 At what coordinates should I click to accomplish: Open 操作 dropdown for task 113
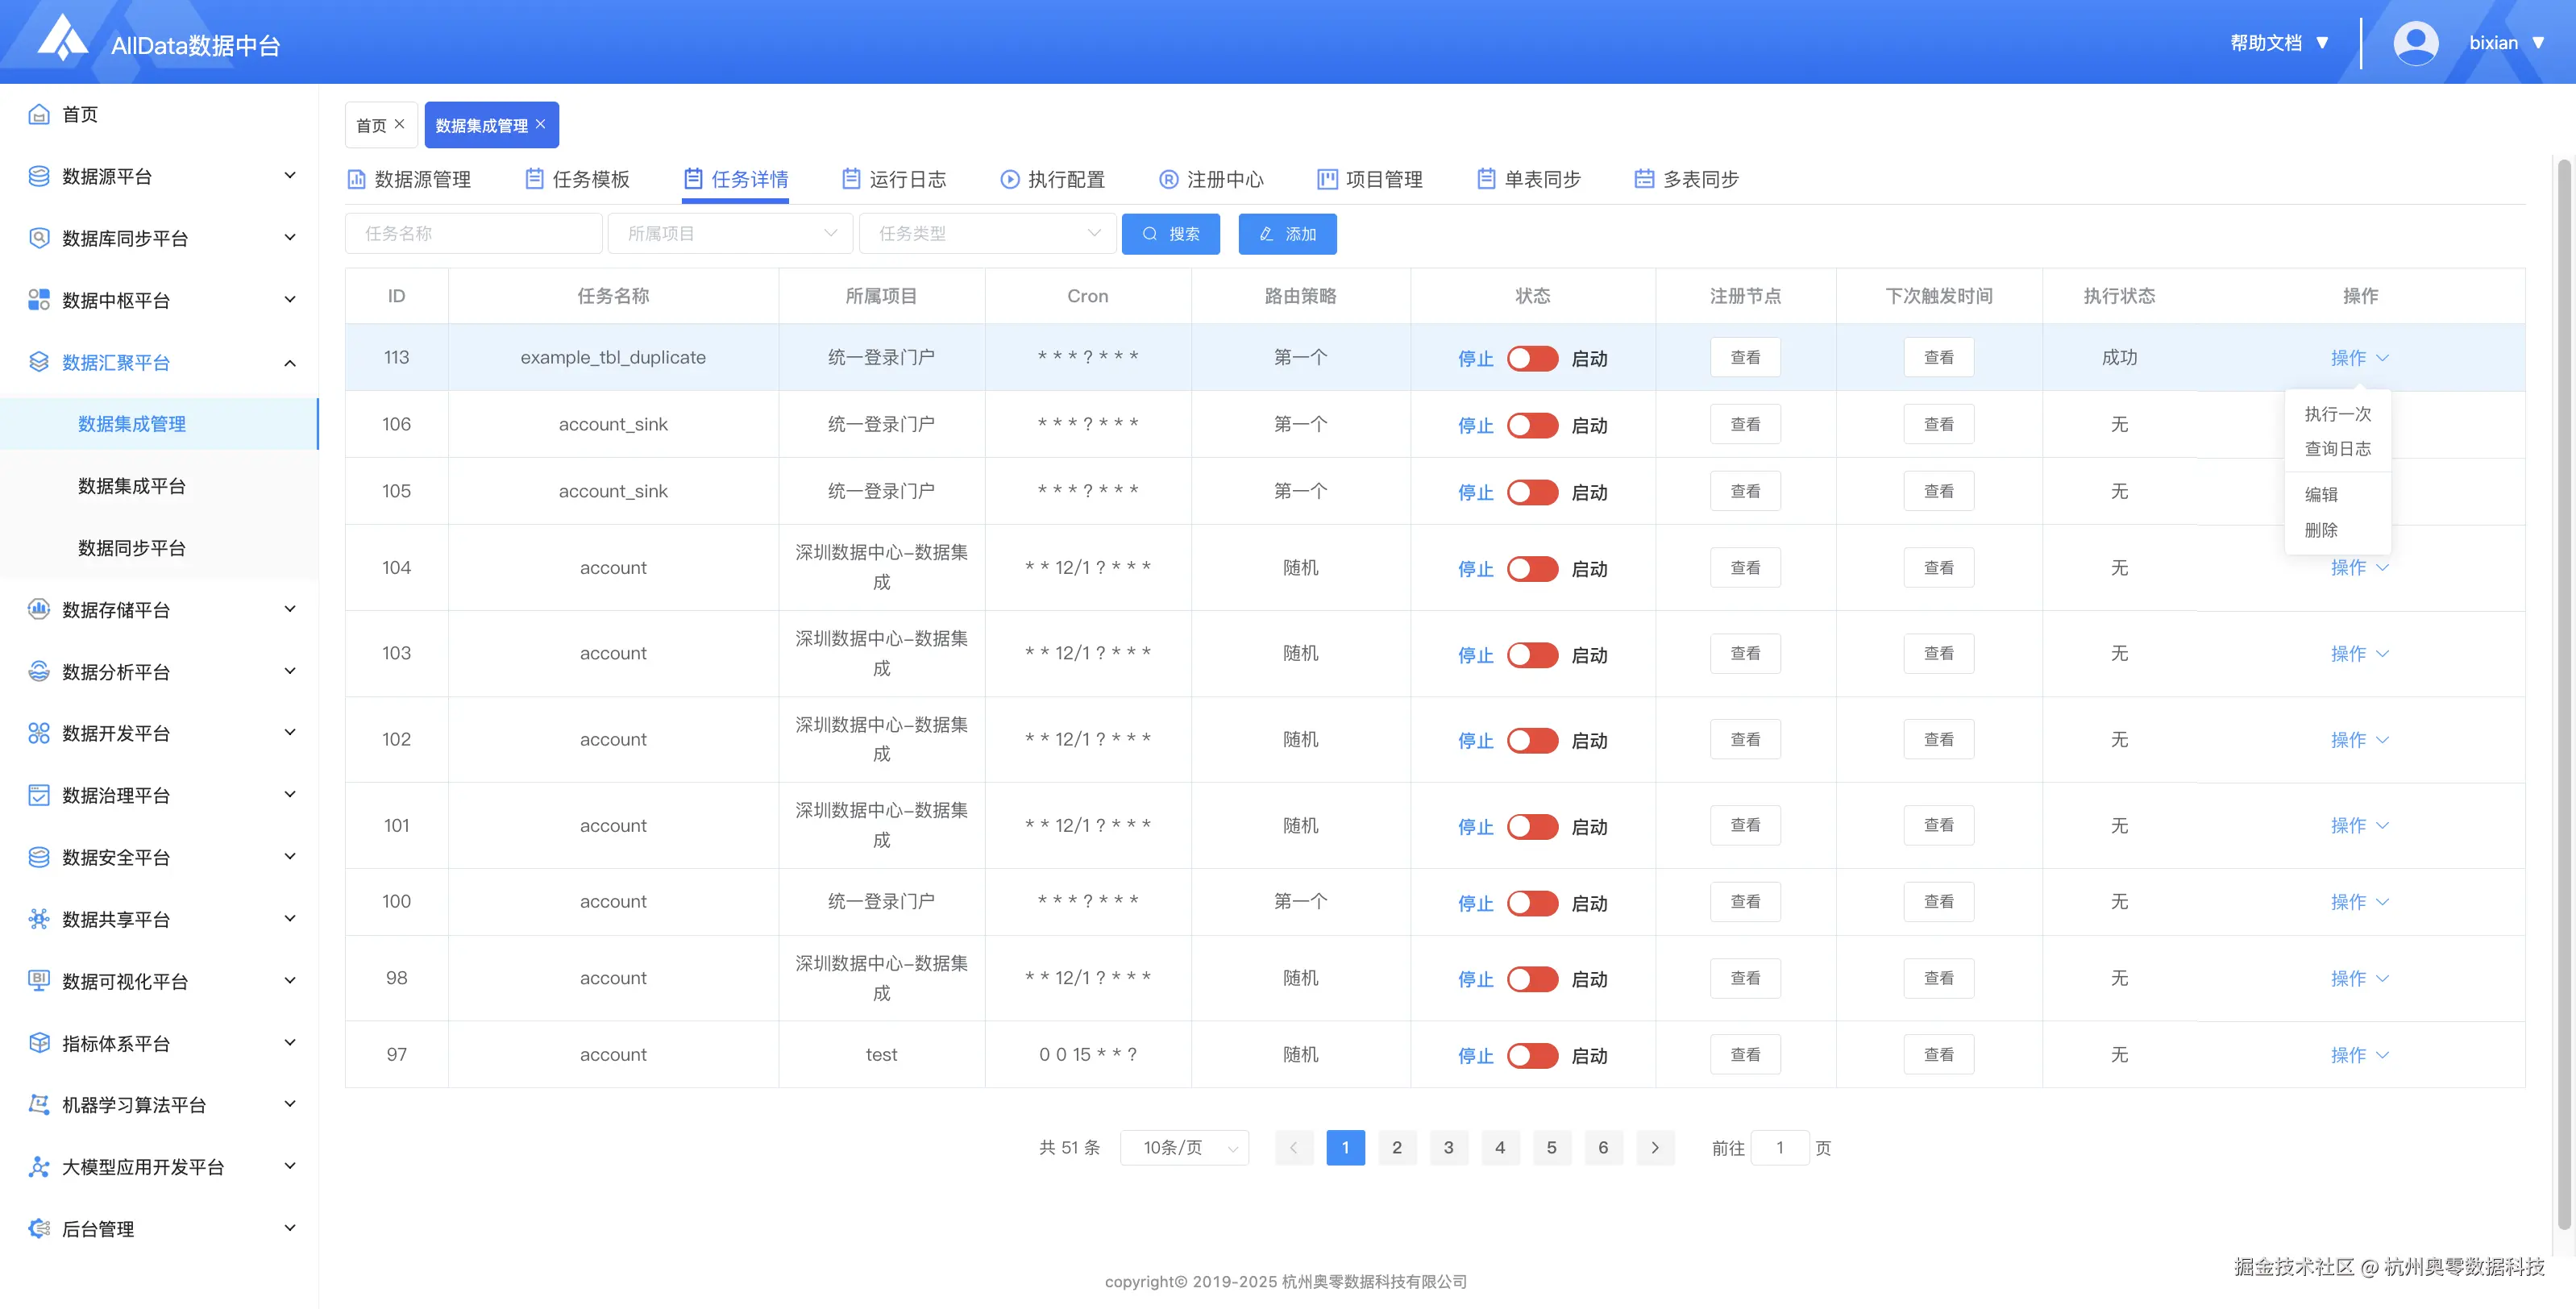[2359, 357]
